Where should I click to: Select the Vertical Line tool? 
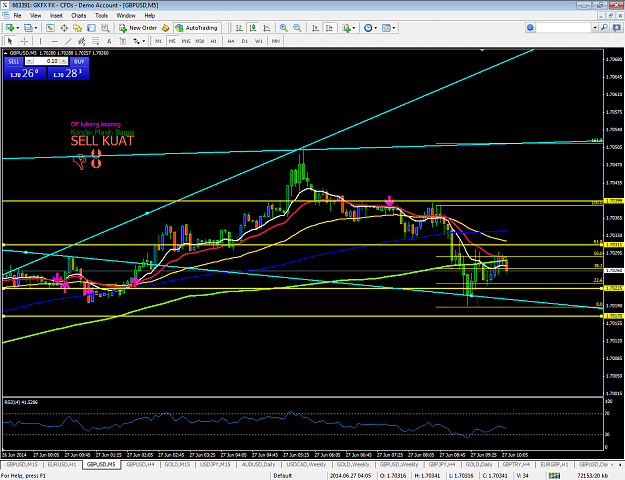40,41
